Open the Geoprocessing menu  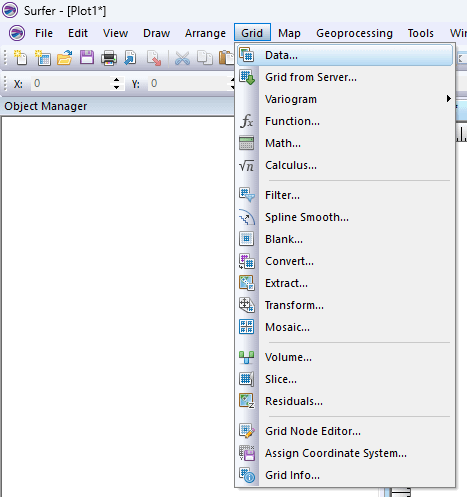tap(354, 33)
